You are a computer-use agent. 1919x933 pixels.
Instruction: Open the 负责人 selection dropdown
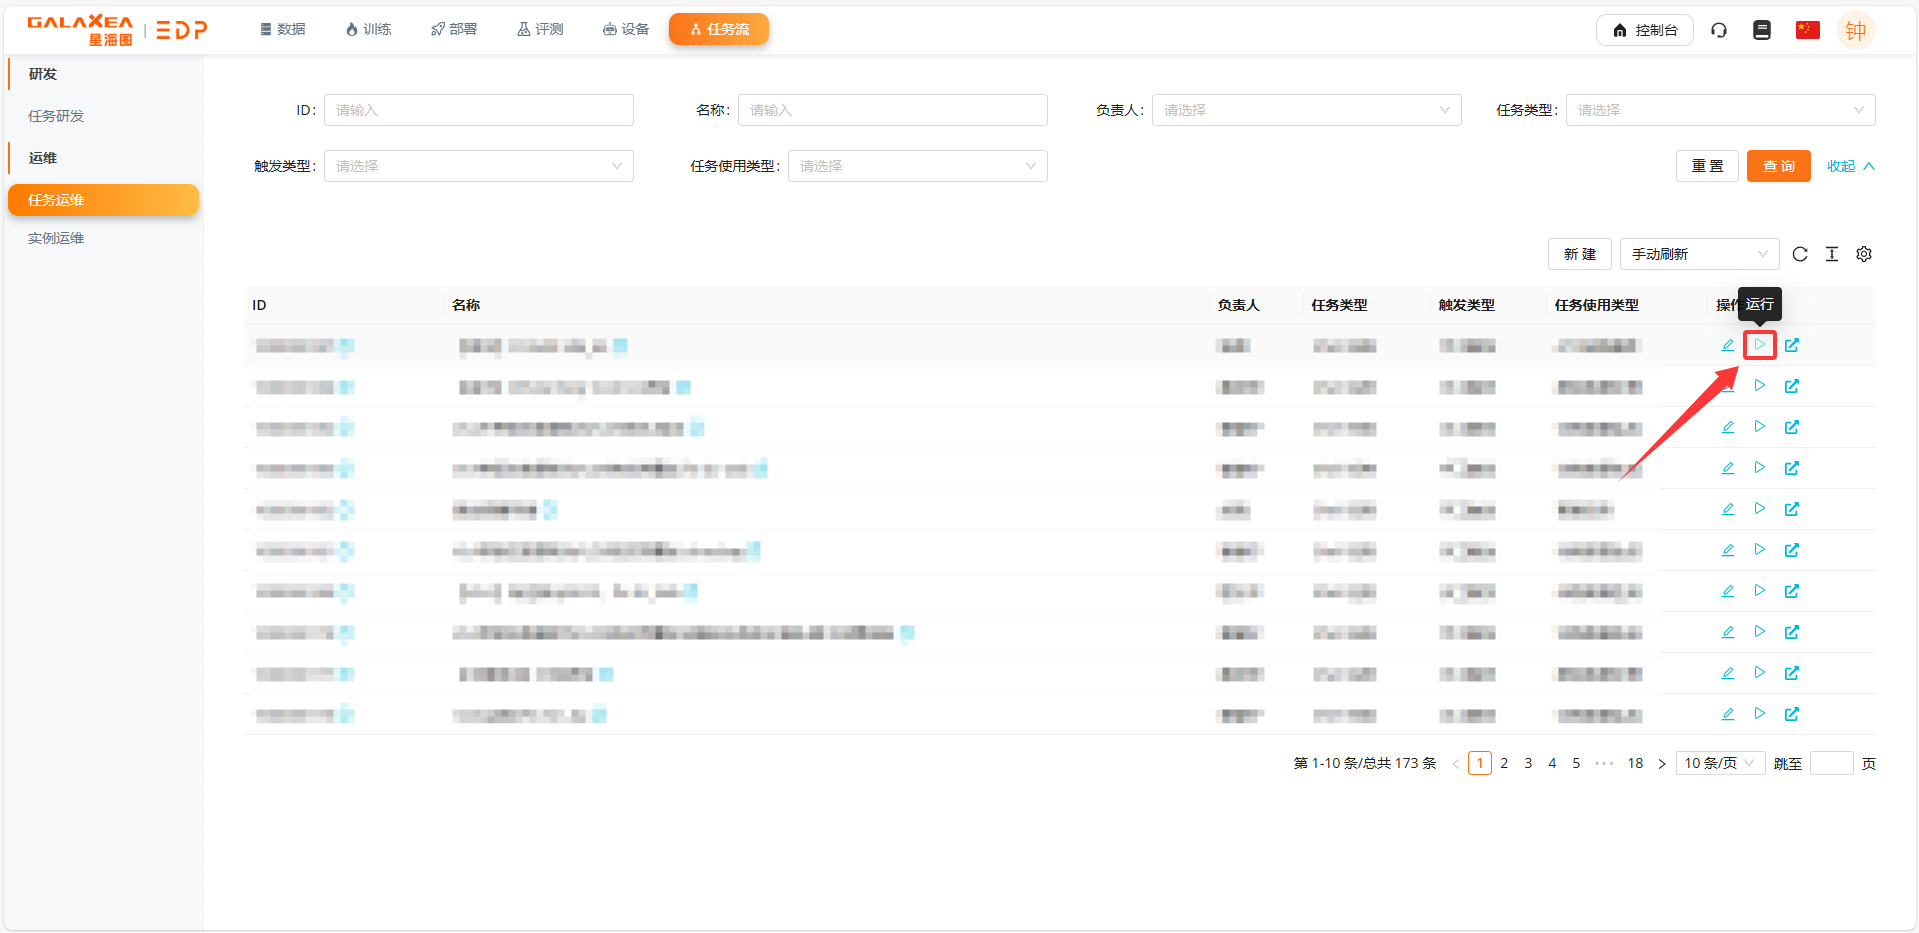[1306, 110]
